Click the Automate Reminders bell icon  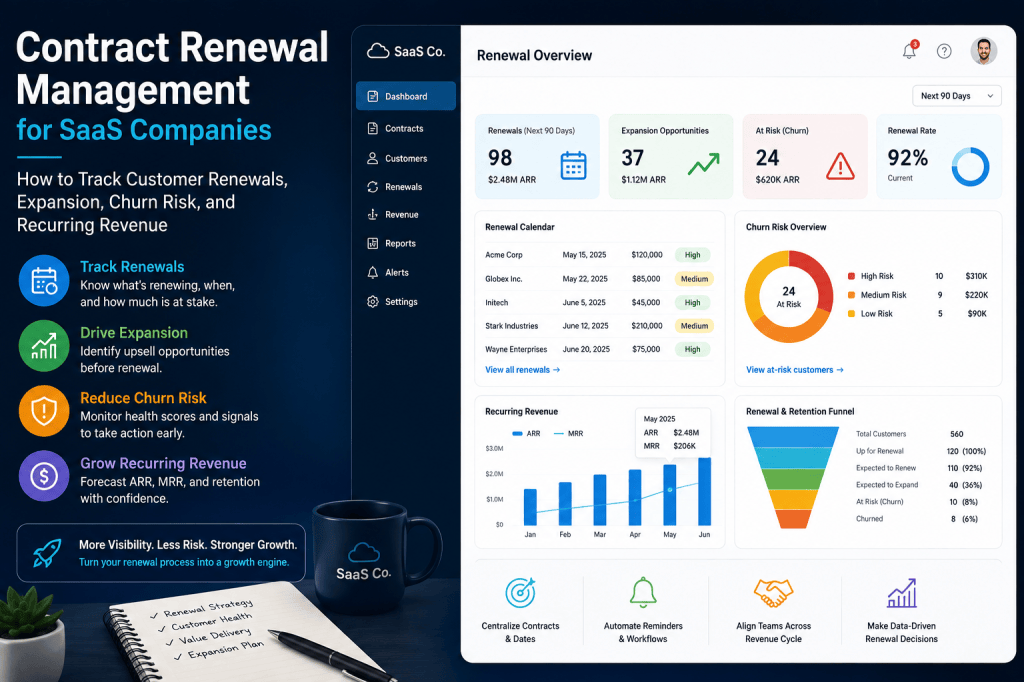(x=643, y=592)
